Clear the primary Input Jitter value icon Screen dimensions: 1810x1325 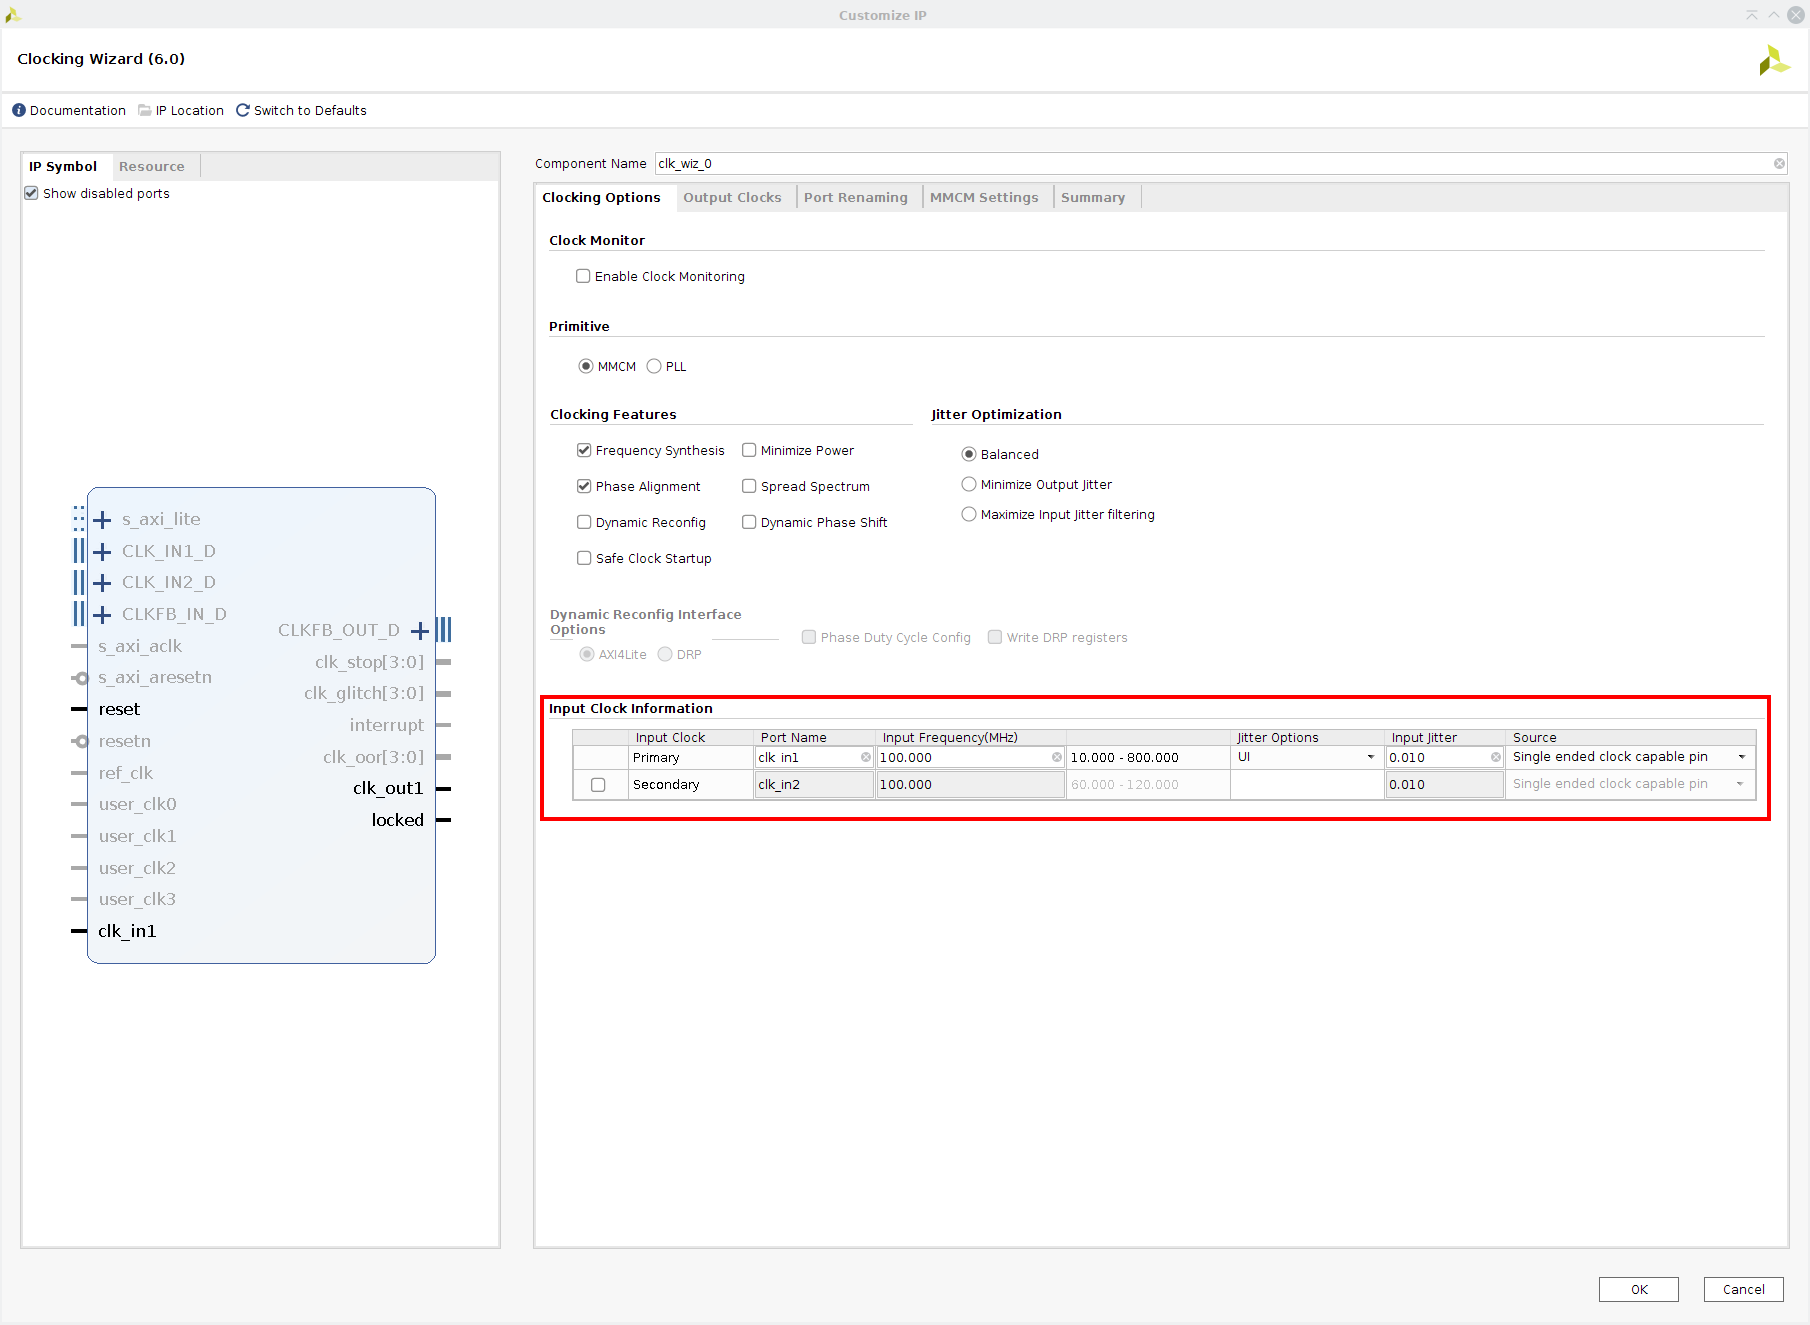(x=1496, y=758)
